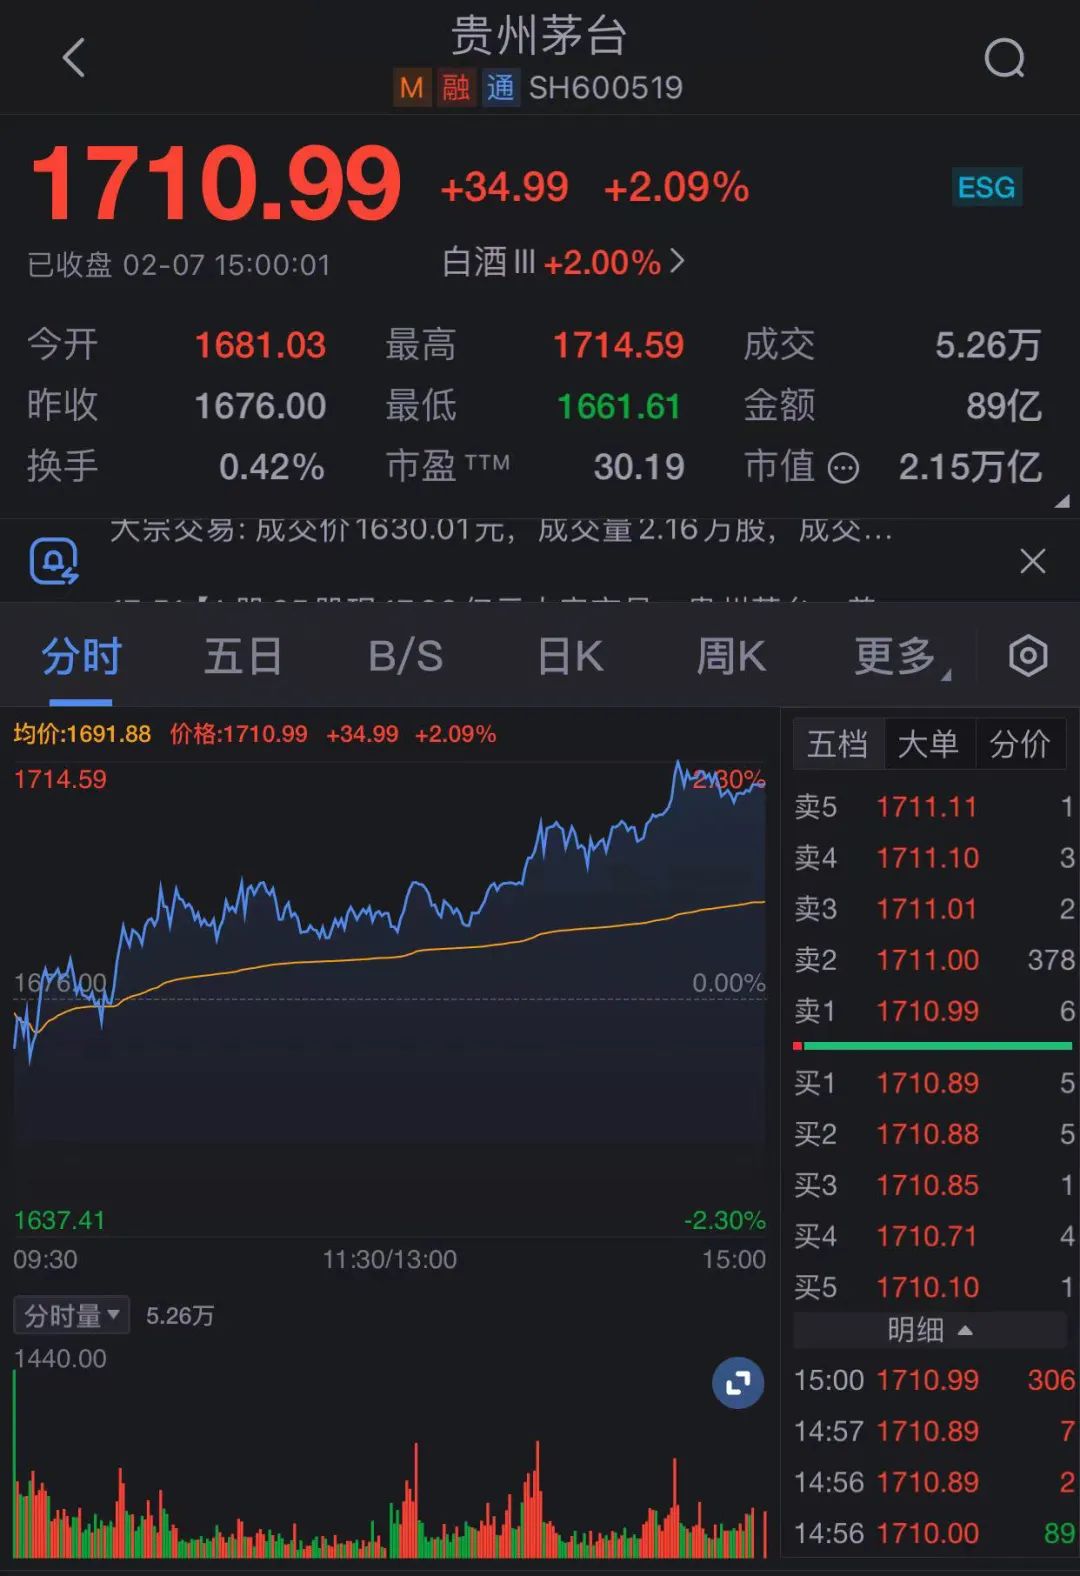This screenshot has width=1080, height=1576.
Task: Switch to 周K chart tab
Action: click(x=731, y=657)
